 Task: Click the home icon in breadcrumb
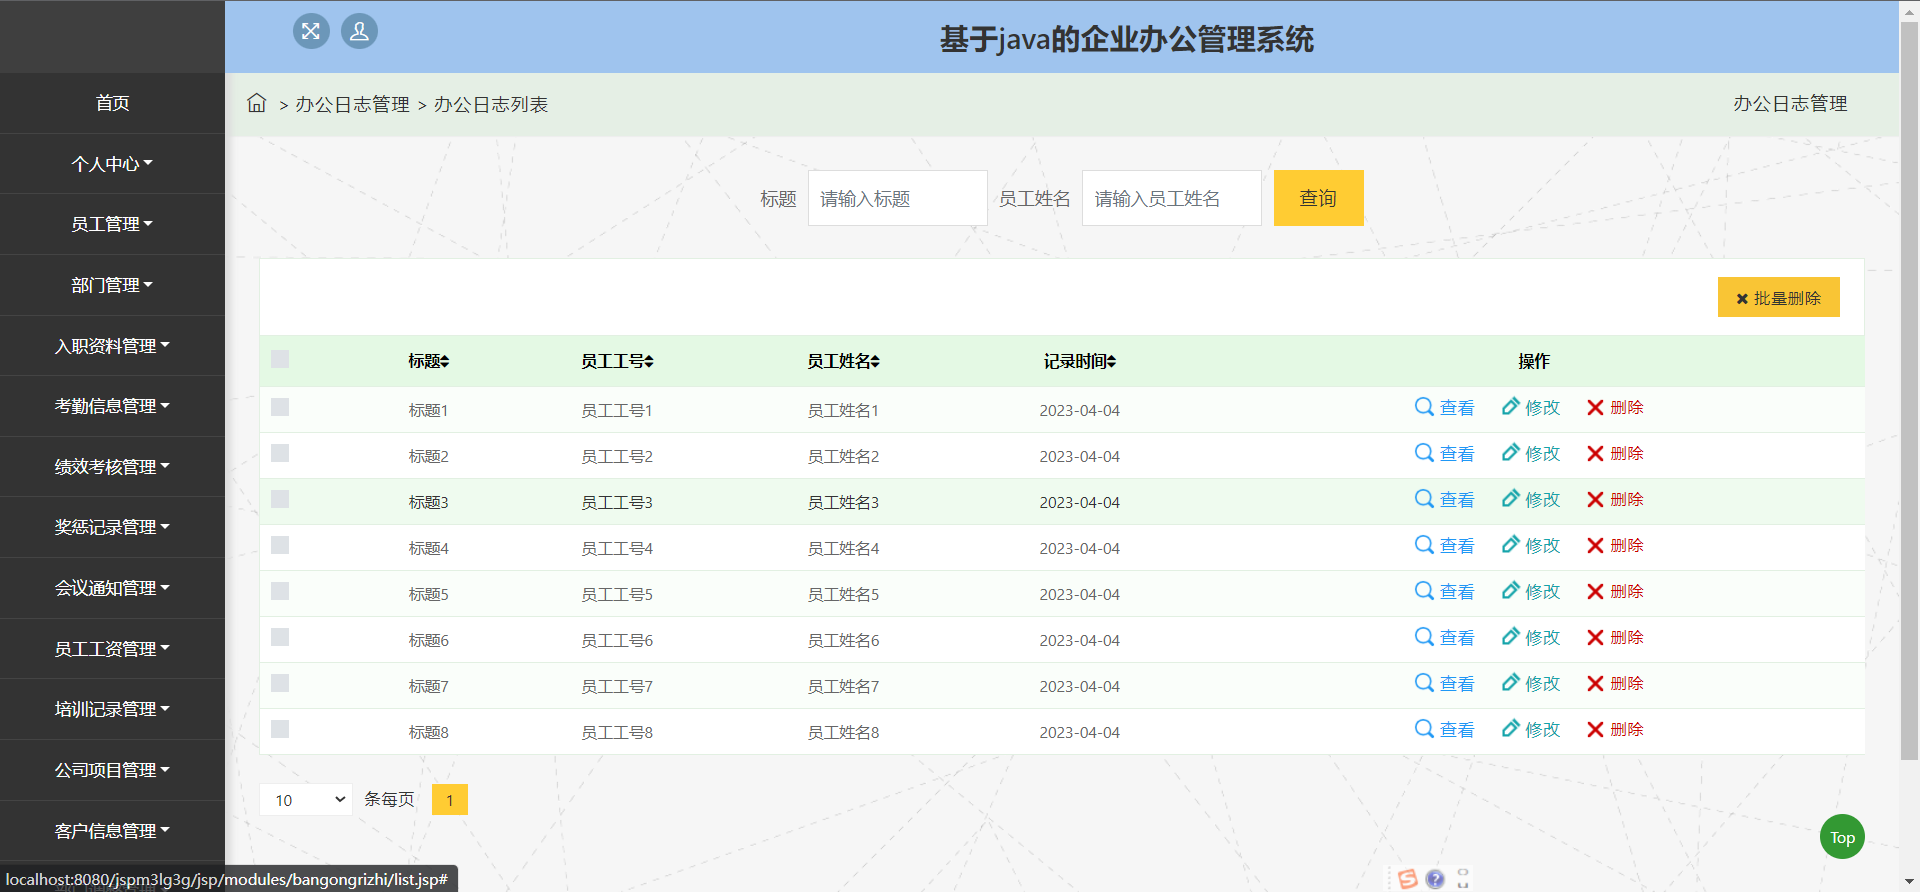[257, 103]
